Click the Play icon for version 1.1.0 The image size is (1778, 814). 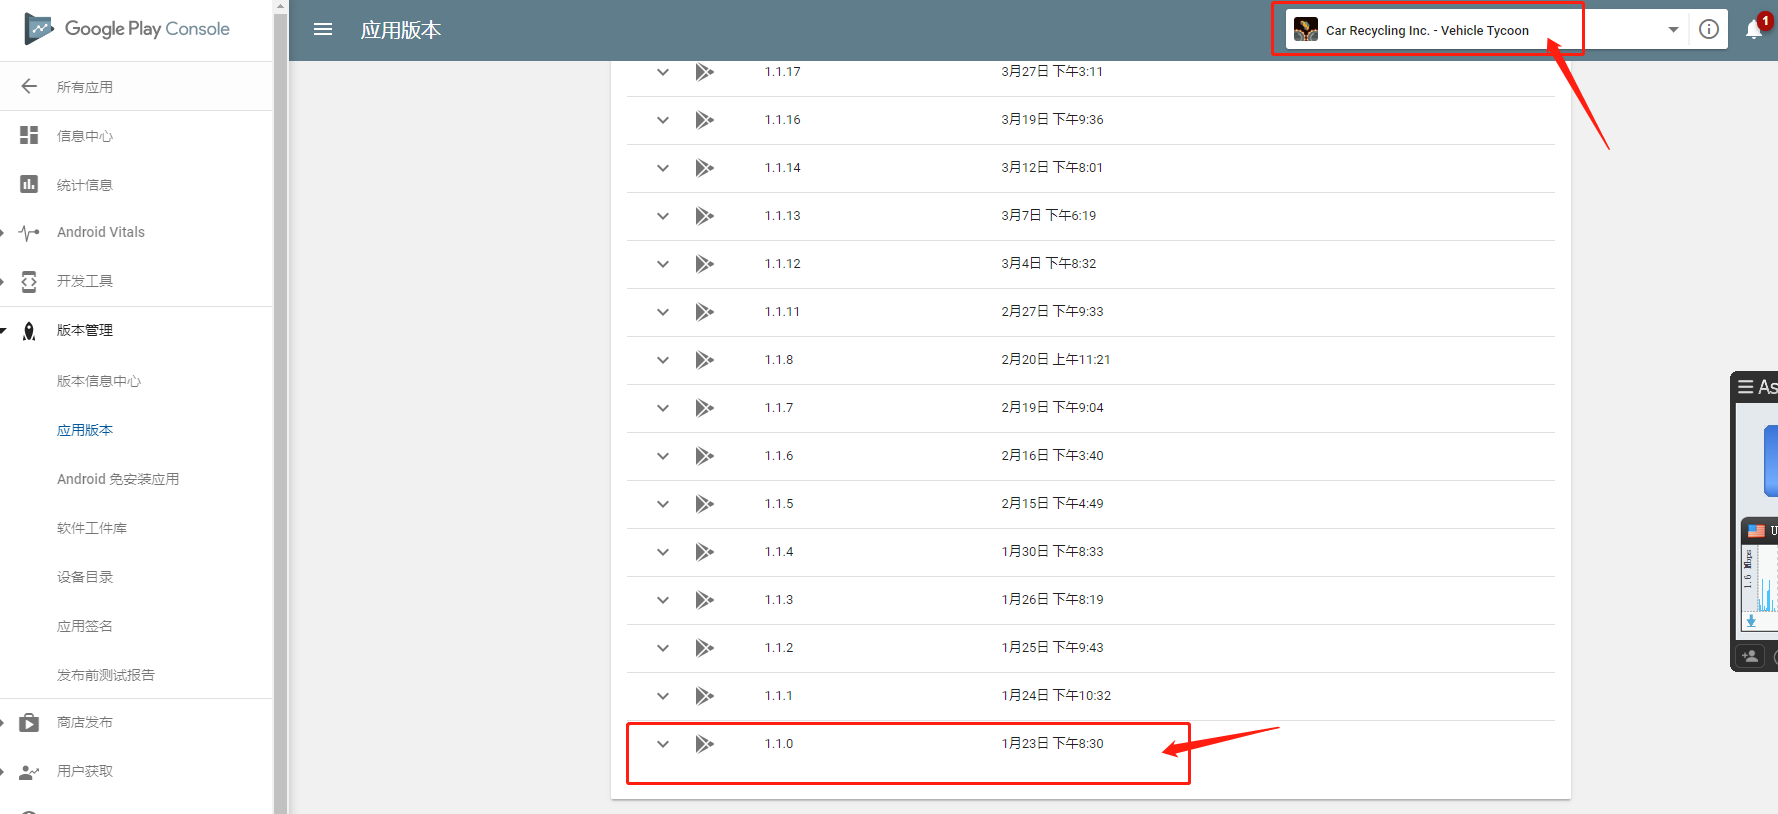[705, 744]
